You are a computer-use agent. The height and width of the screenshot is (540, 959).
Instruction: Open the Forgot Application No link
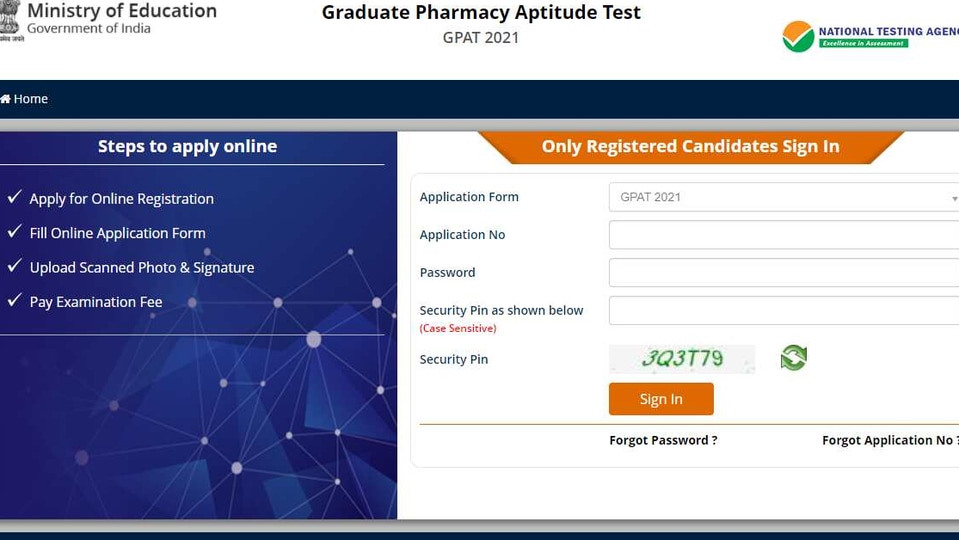(890, 440)
